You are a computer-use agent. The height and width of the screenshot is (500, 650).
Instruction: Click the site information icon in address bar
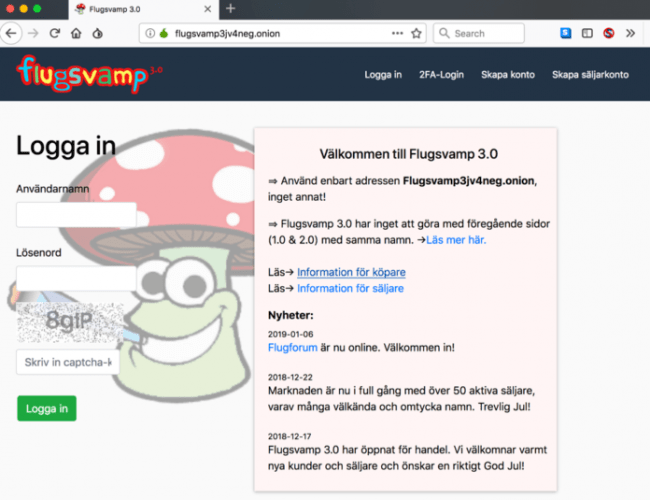pos(150,33)
